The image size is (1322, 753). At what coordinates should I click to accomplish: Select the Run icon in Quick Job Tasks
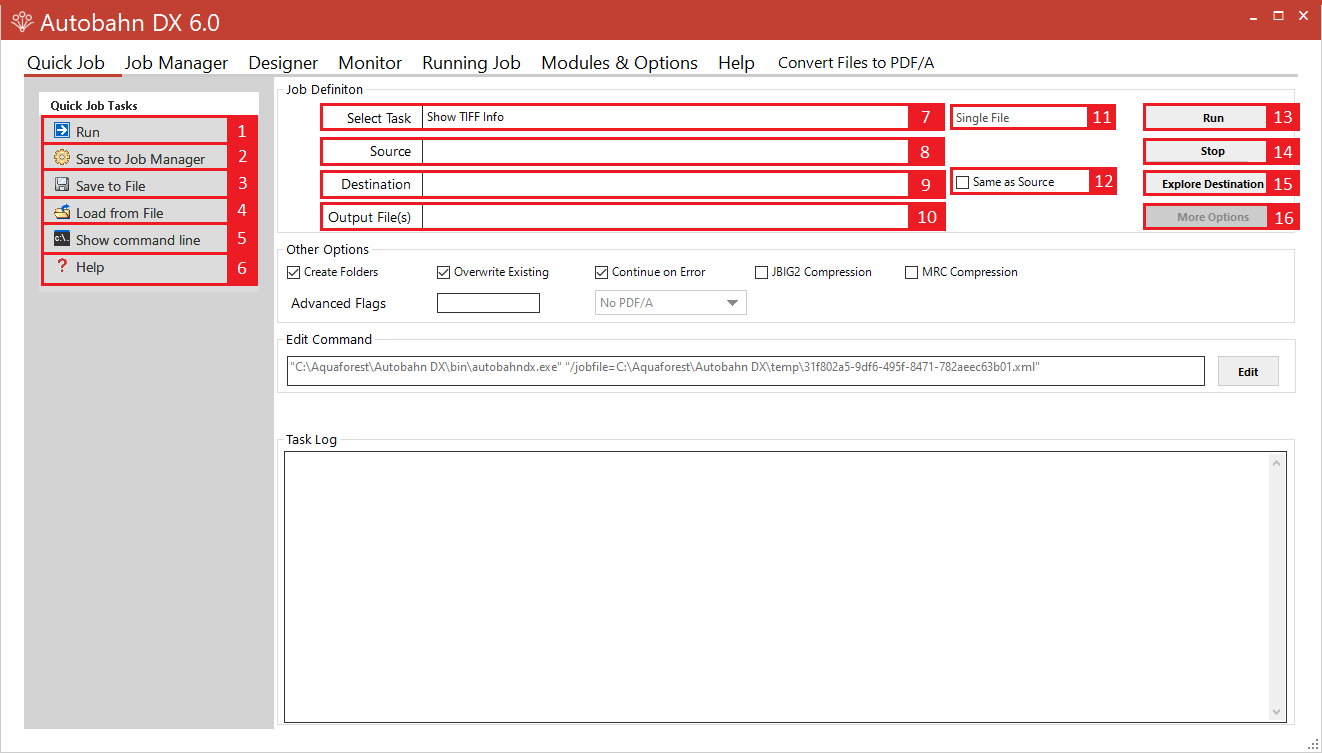click(62, 131)
